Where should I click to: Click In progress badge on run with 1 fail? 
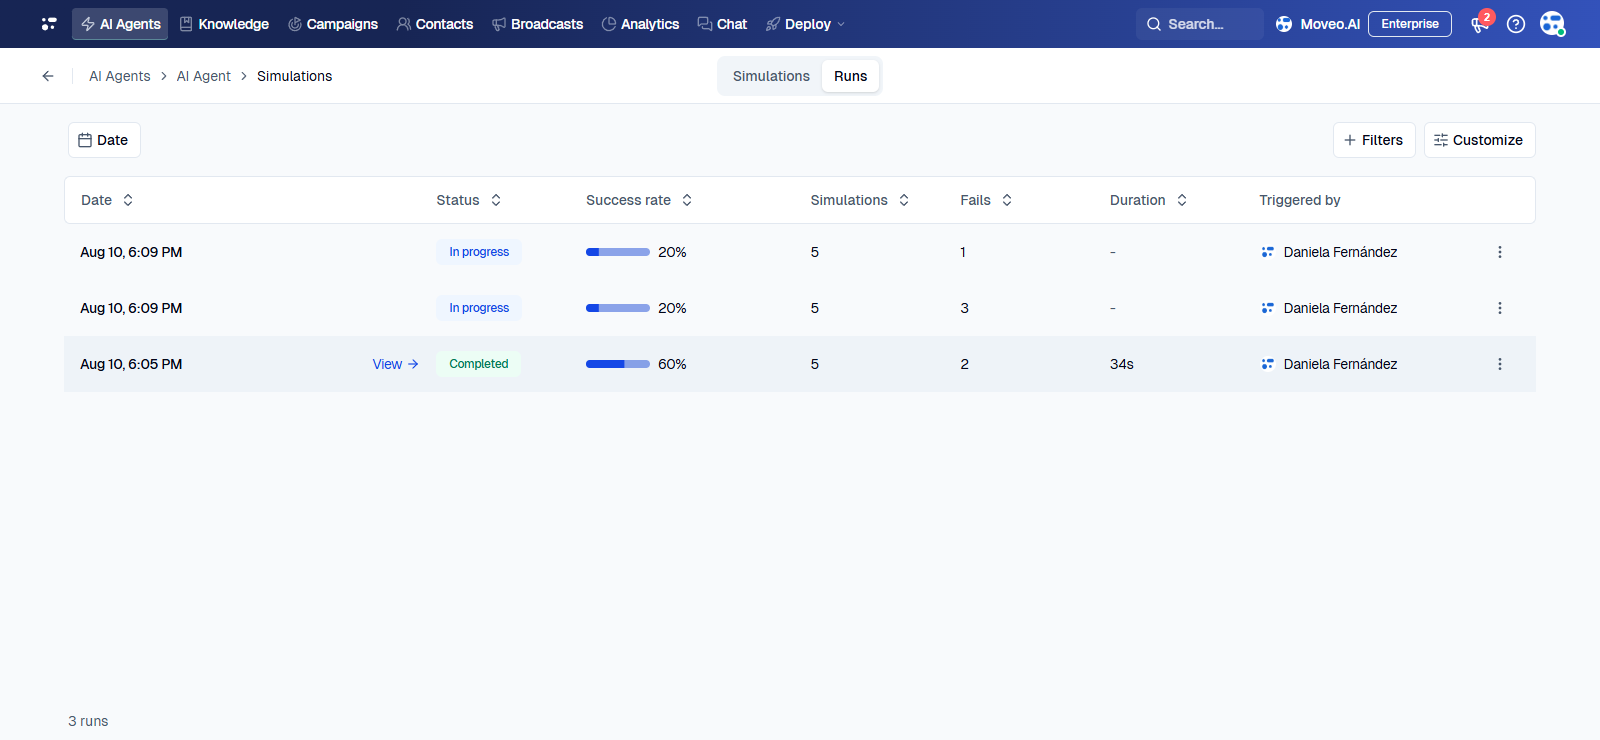click(x=478, y=252)
